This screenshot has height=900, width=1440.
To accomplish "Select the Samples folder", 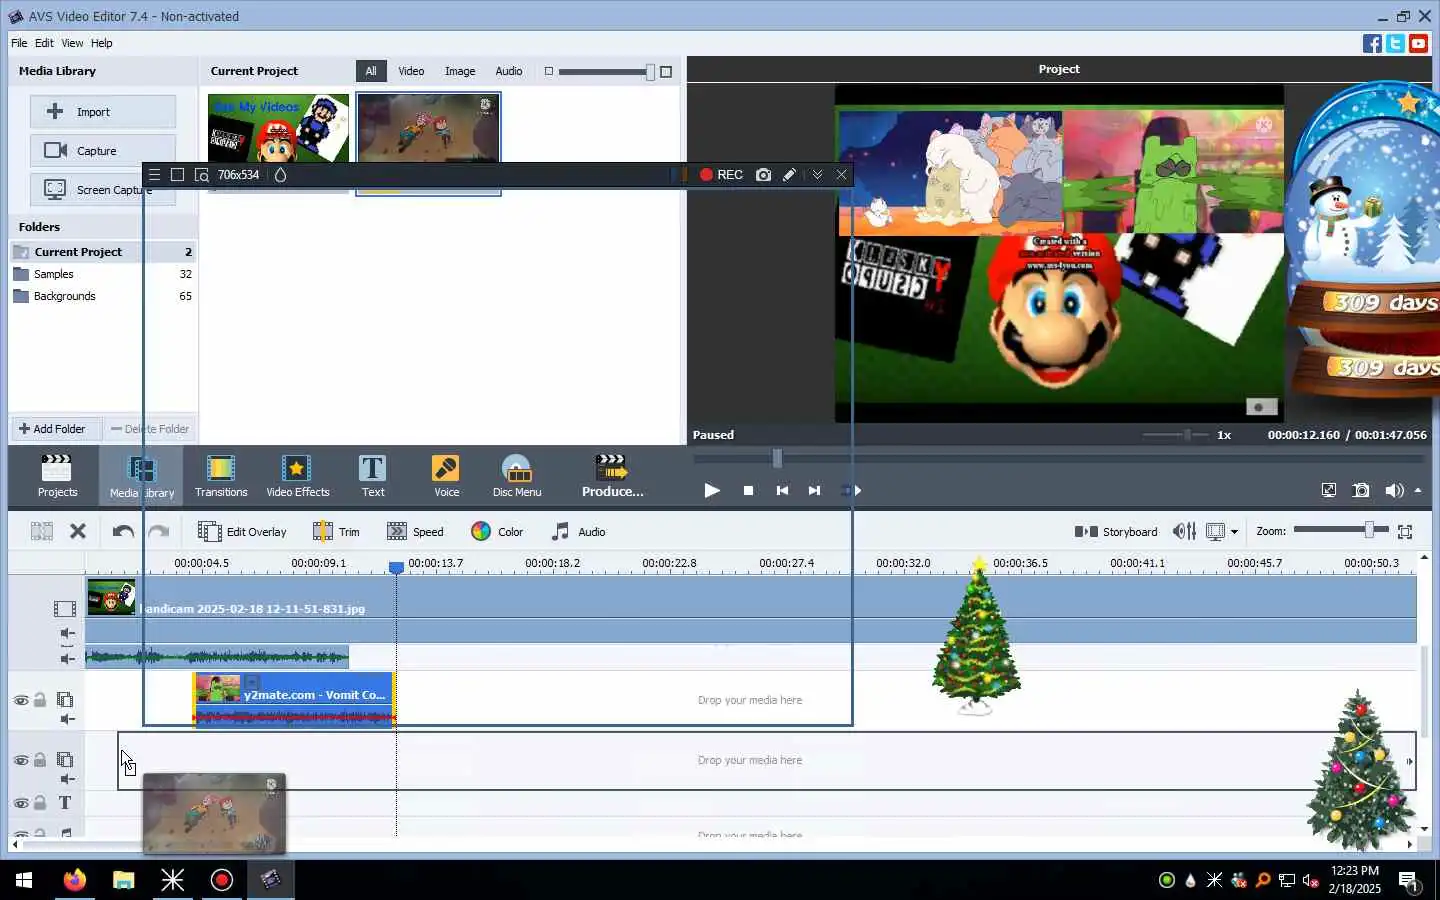I will click(x=103, y=274).
